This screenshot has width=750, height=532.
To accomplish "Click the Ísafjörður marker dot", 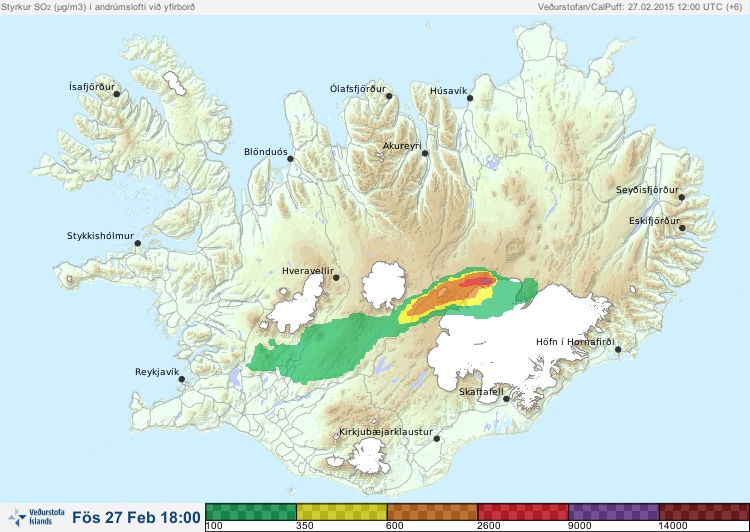I will click(x=116, y=94).
